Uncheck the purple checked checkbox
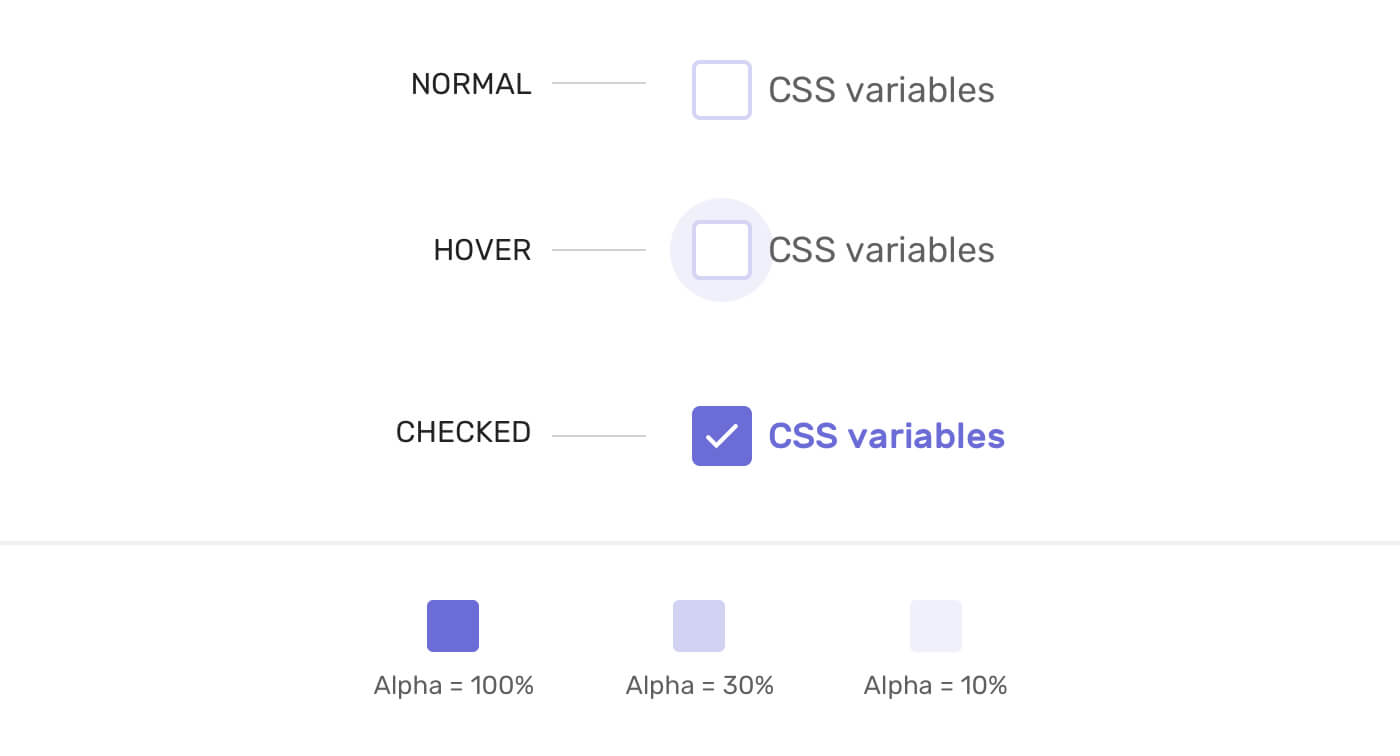1400x756 pixels. pos(721,436)
